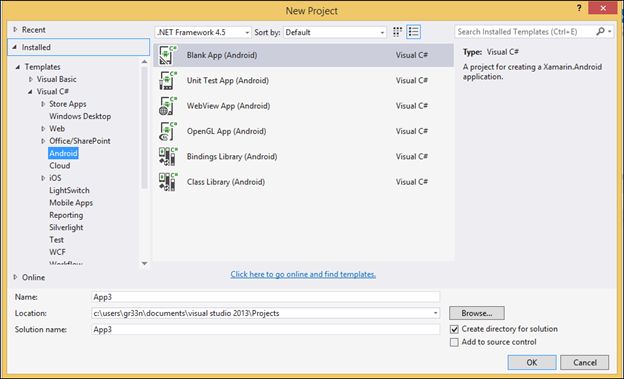Switch to small icons view

[397, 32]
